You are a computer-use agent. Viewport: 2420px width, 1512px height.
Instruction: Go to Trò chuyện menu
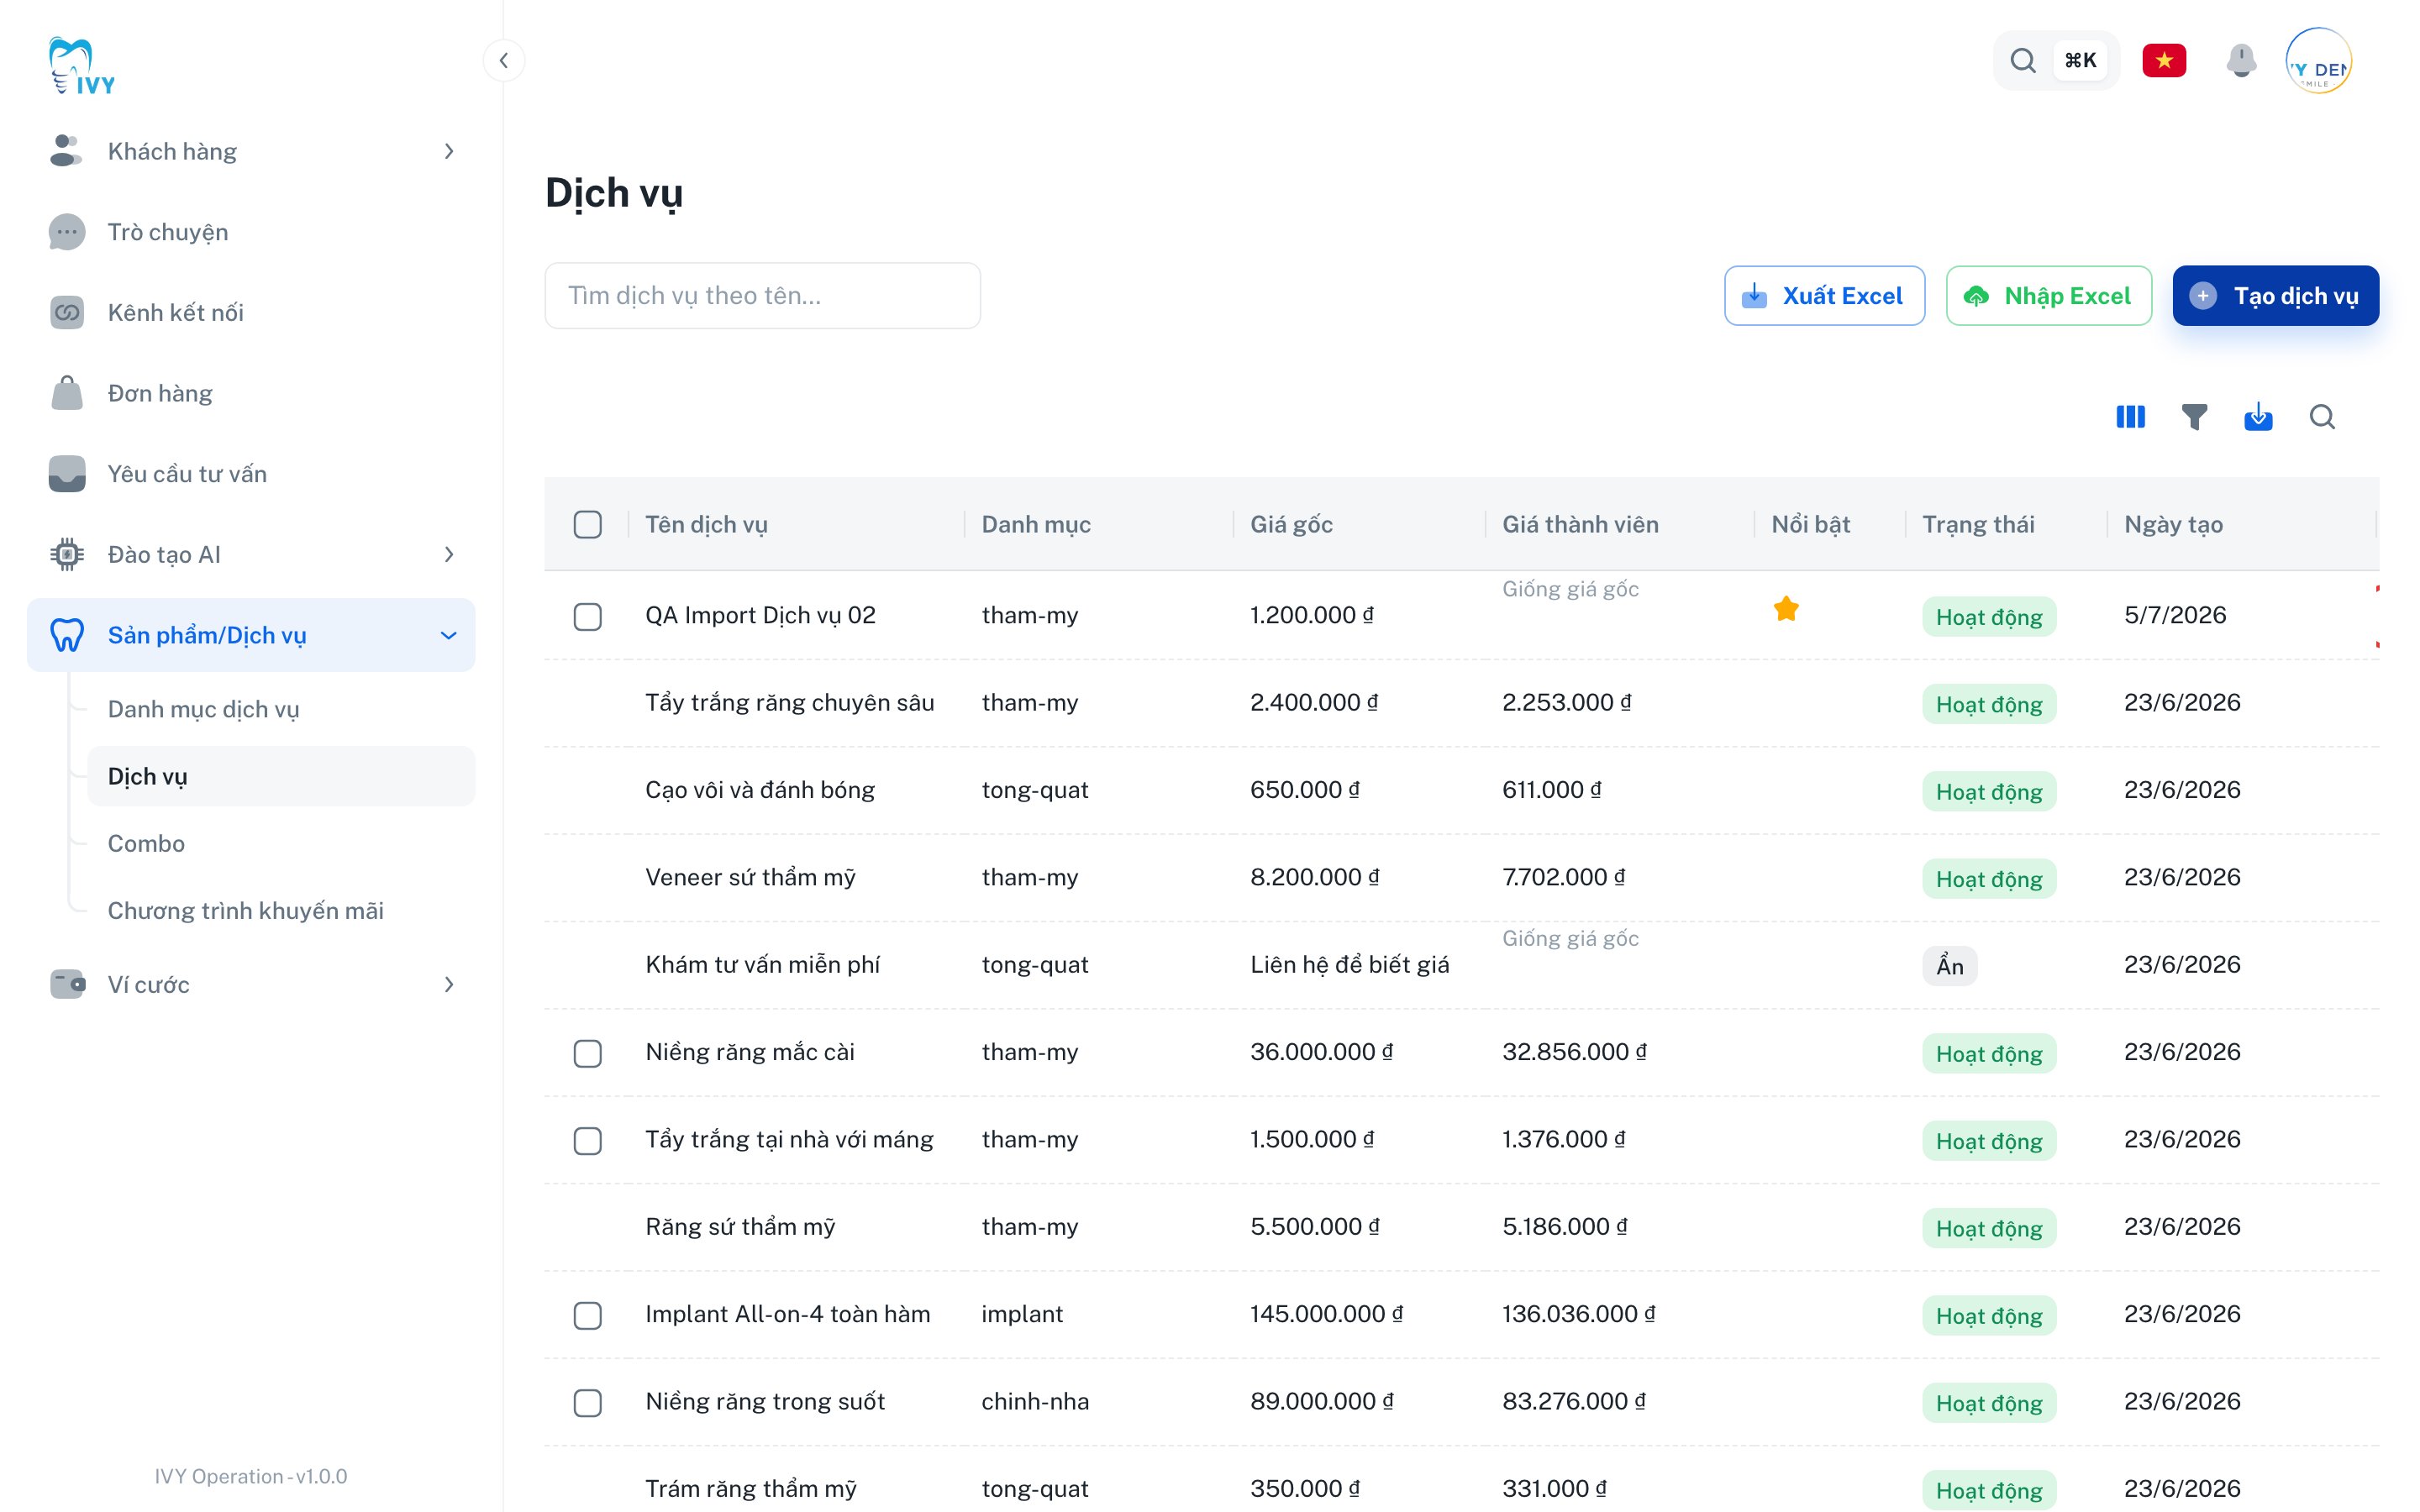pos(167,232)
